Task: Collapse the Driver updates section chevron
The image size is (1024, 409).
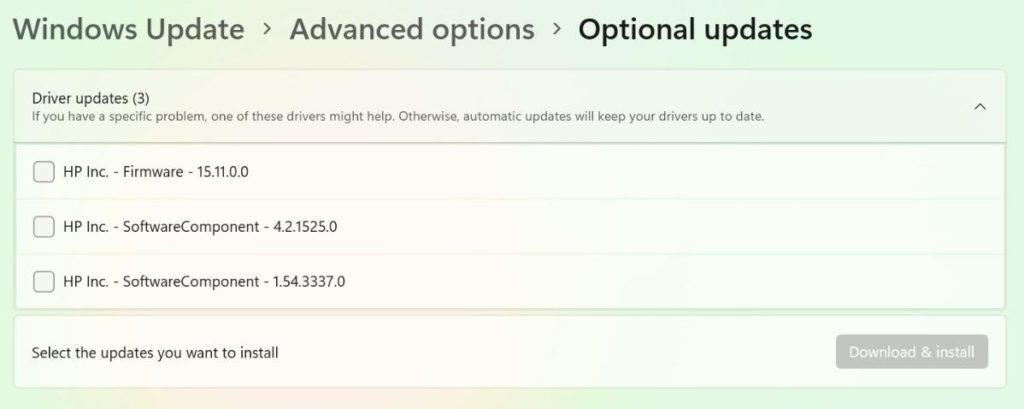Action: [980, 106]
